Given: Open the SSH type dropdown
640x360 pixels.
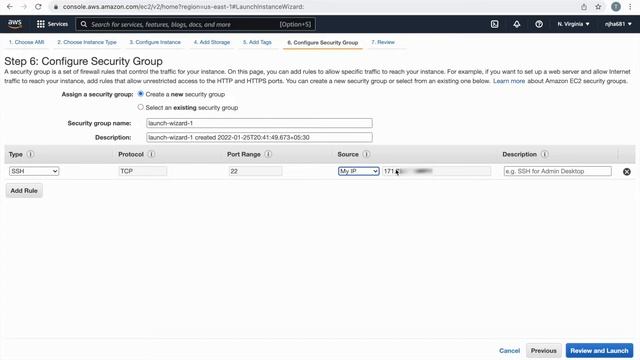Looking at the screenshot, I should click(34, 171).
